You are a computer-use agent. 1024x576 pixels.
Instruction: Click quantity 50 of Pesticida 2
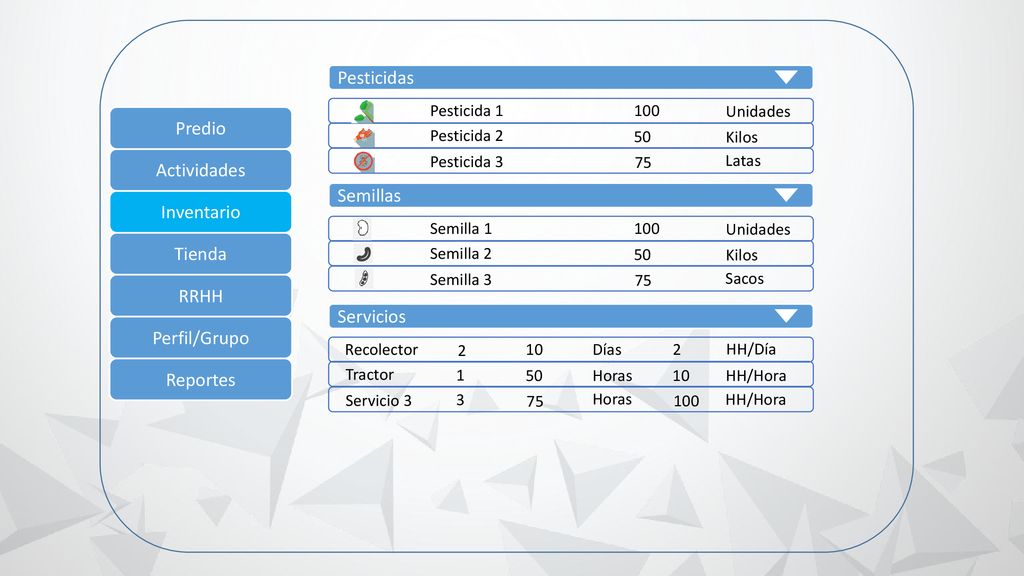(642, 136)
